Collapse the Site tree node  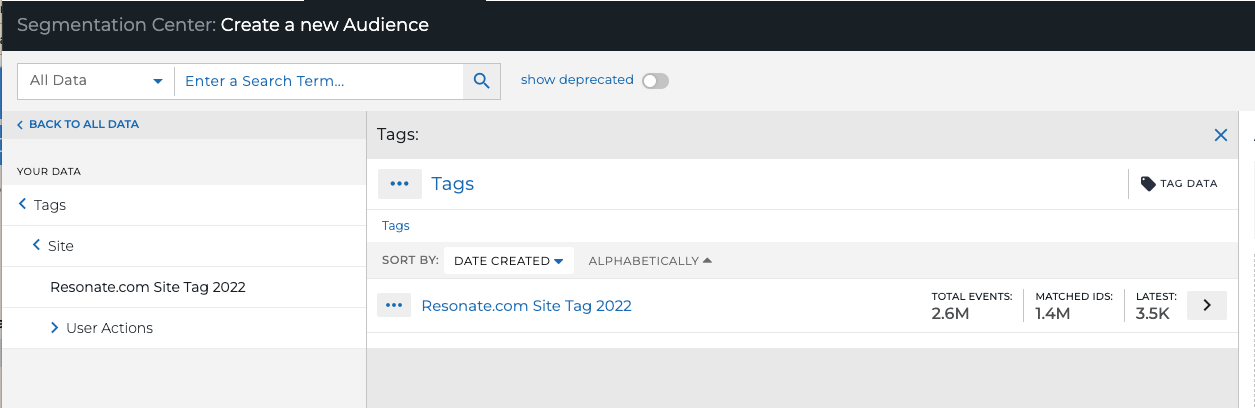(37, 245)
